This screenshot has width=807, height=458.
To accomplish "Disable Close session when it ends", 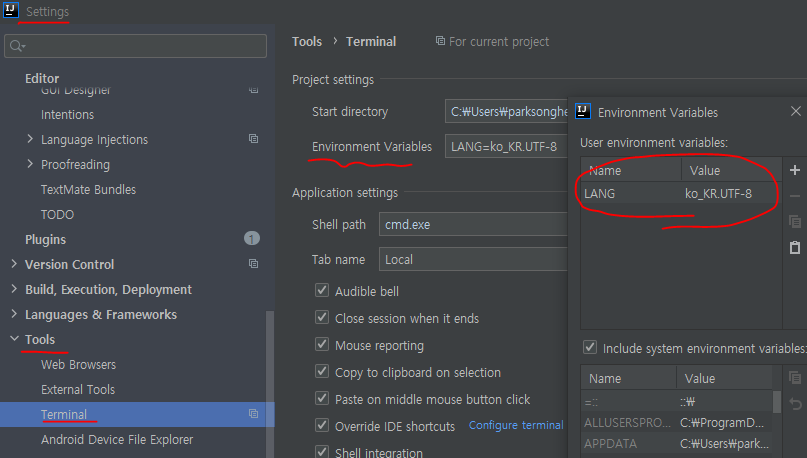I will tap(322, 317).
